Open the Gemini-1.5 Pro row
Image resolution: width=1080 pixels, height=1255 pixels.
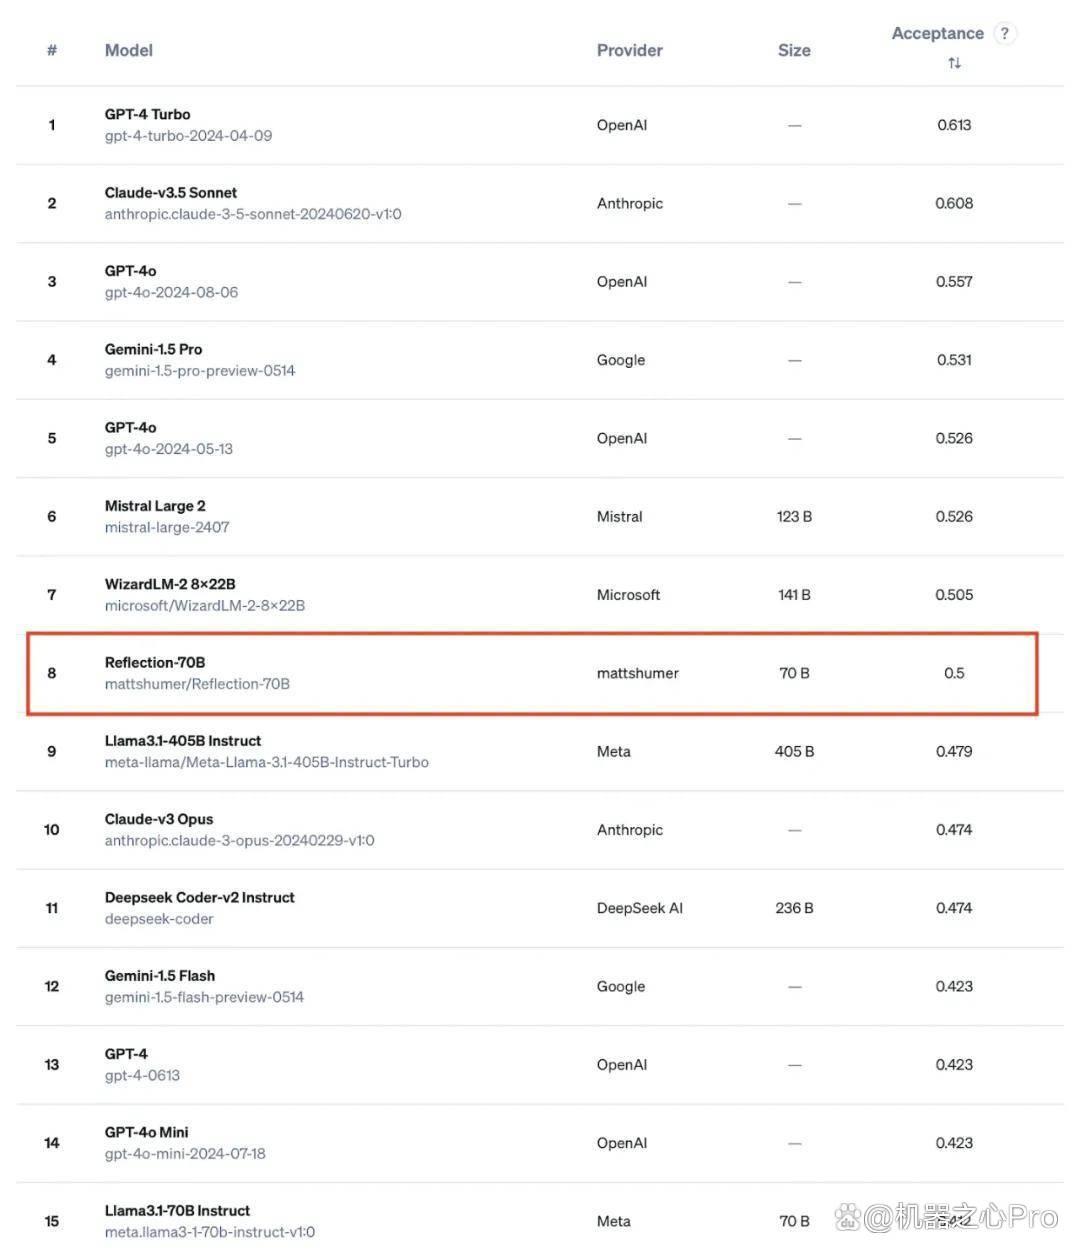click(x=540, y=360)
